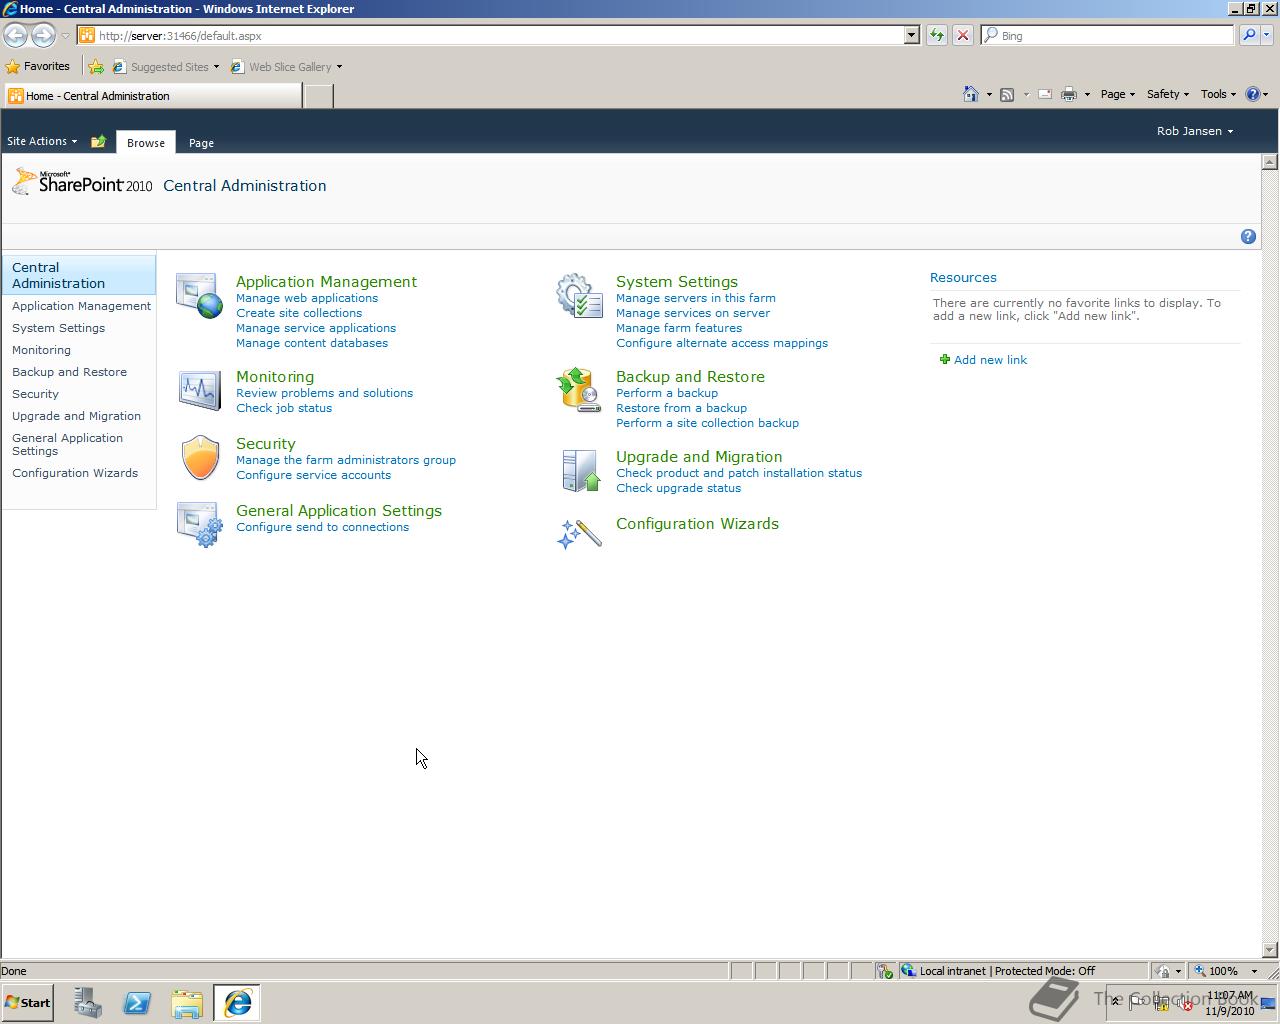Expand the address bar history dropdown
Screen dimensions: 1280x1024
[x=912, y=35]
